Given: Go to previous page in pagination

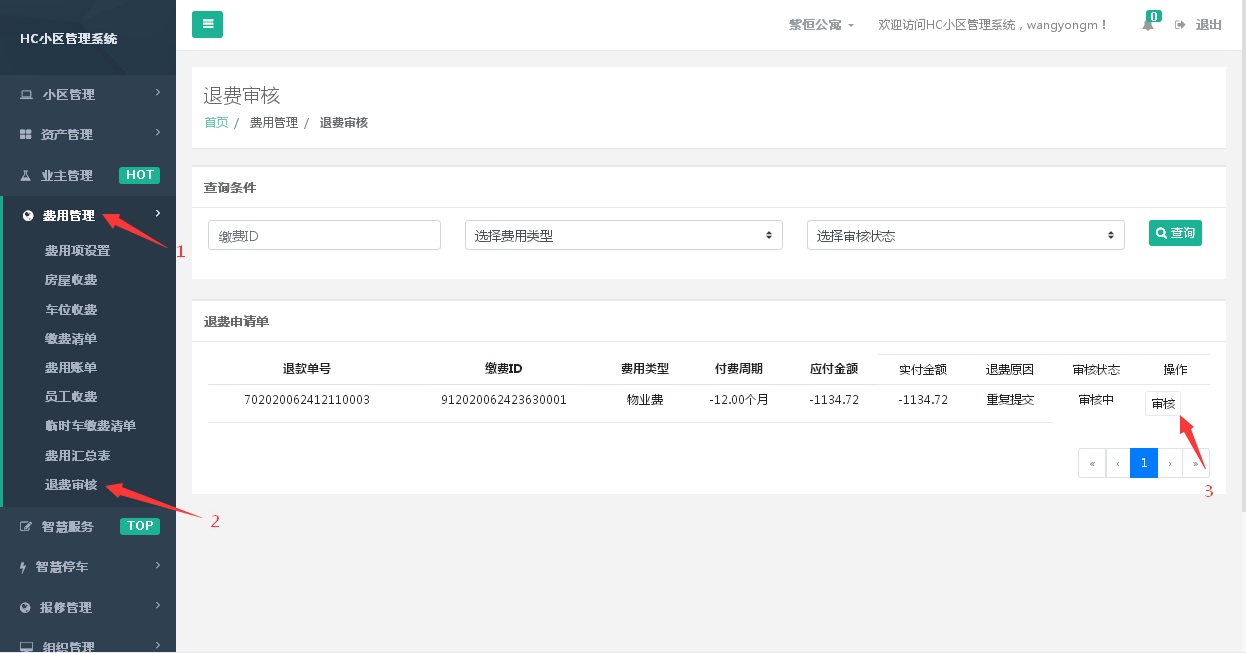Looking at the screenshot, I should [x=1118, y=463].
